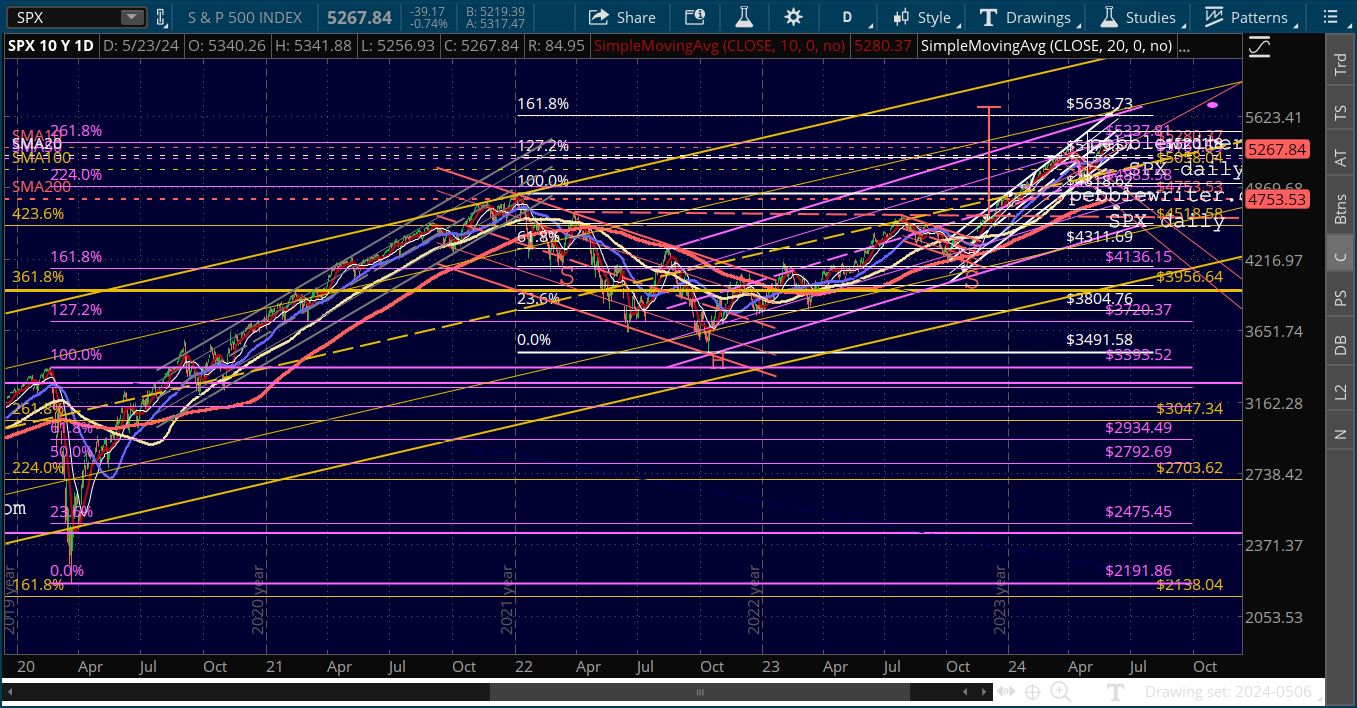Activate the crosshair pan tool icon

[x=1033, y=692]
